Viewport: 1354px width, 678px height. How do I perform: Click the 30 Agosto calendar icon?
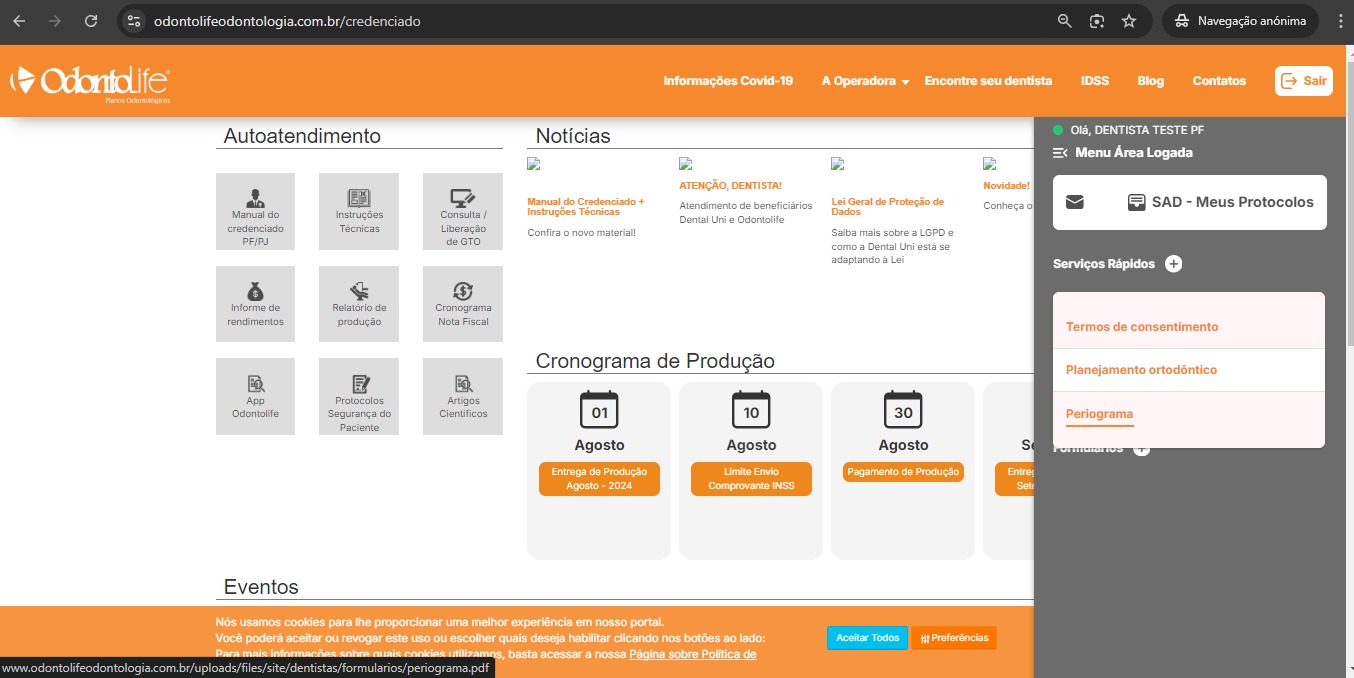(903, 410)
